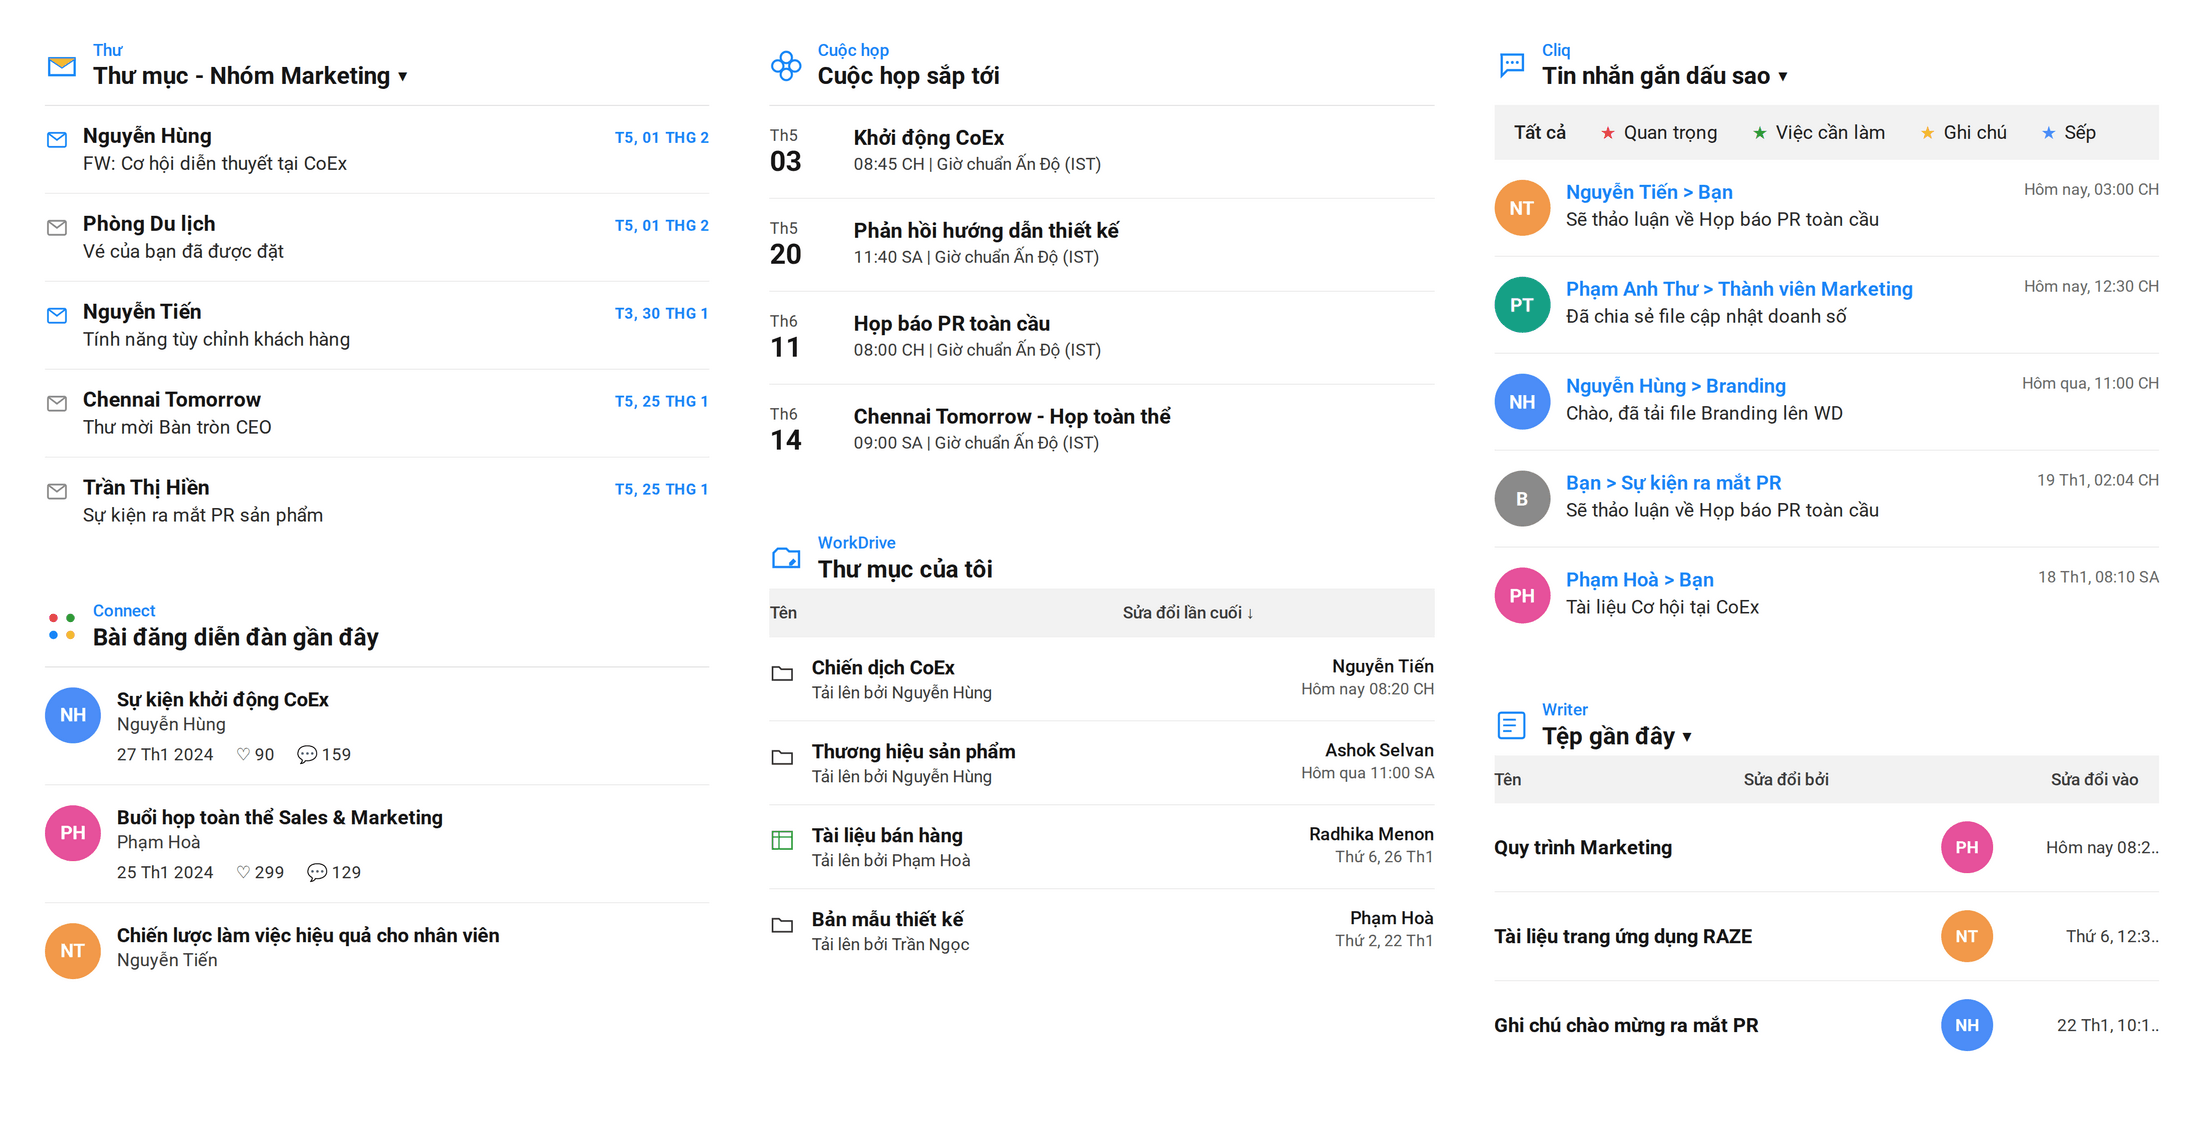The height and width of the screenshot is (1143, 2204).
Task: Click B avatar in Sự kiện ra mắt PR message
Action: (1522, 499)
